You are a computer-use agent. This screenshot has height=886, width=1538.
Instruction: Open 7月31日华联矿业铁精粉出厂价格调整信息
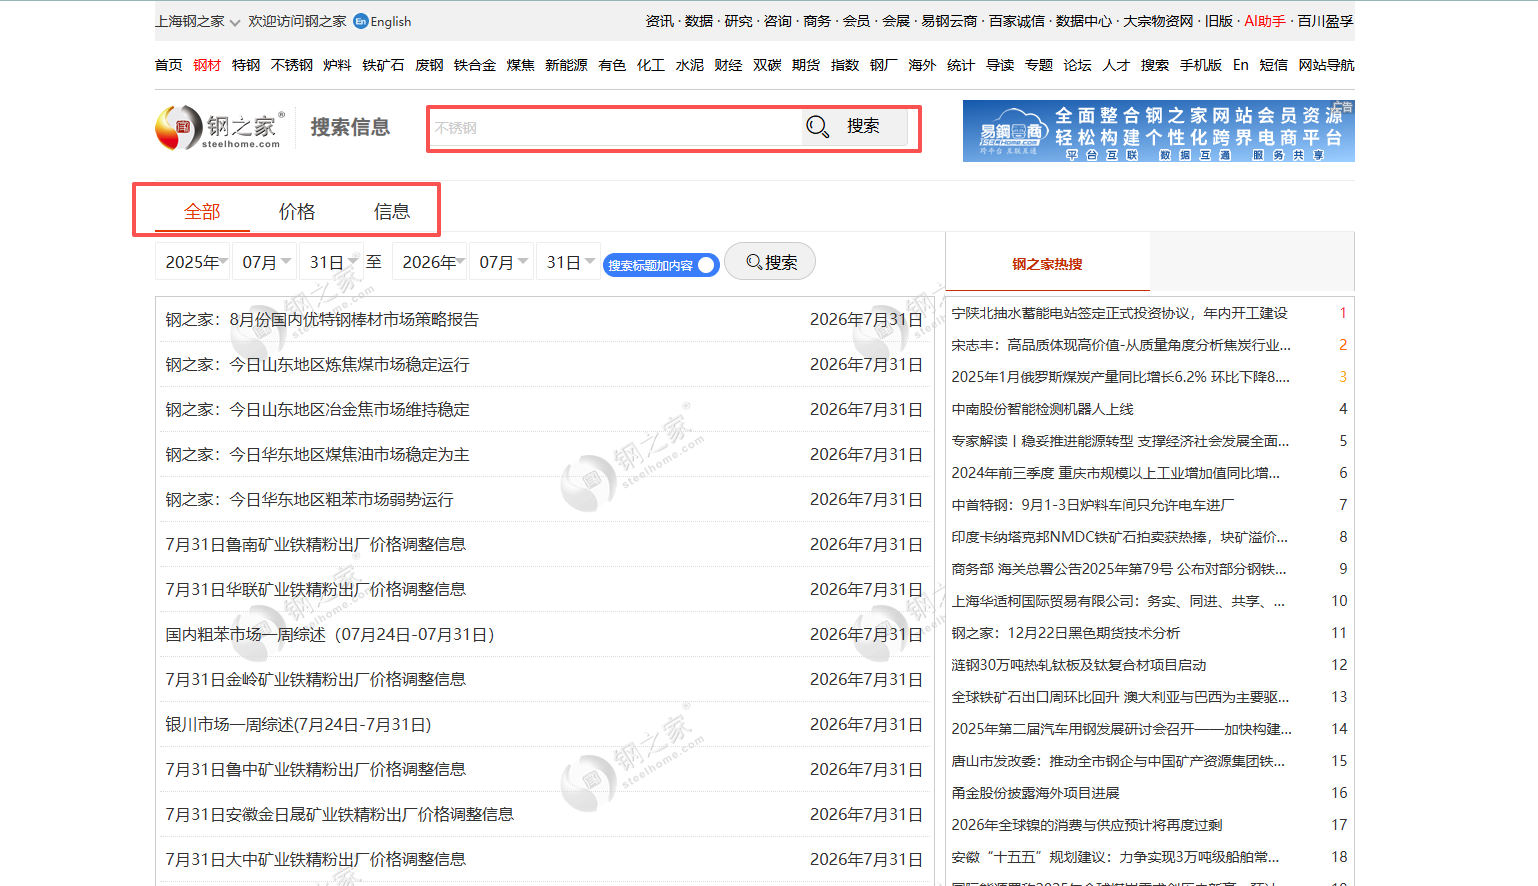(316, 590)
